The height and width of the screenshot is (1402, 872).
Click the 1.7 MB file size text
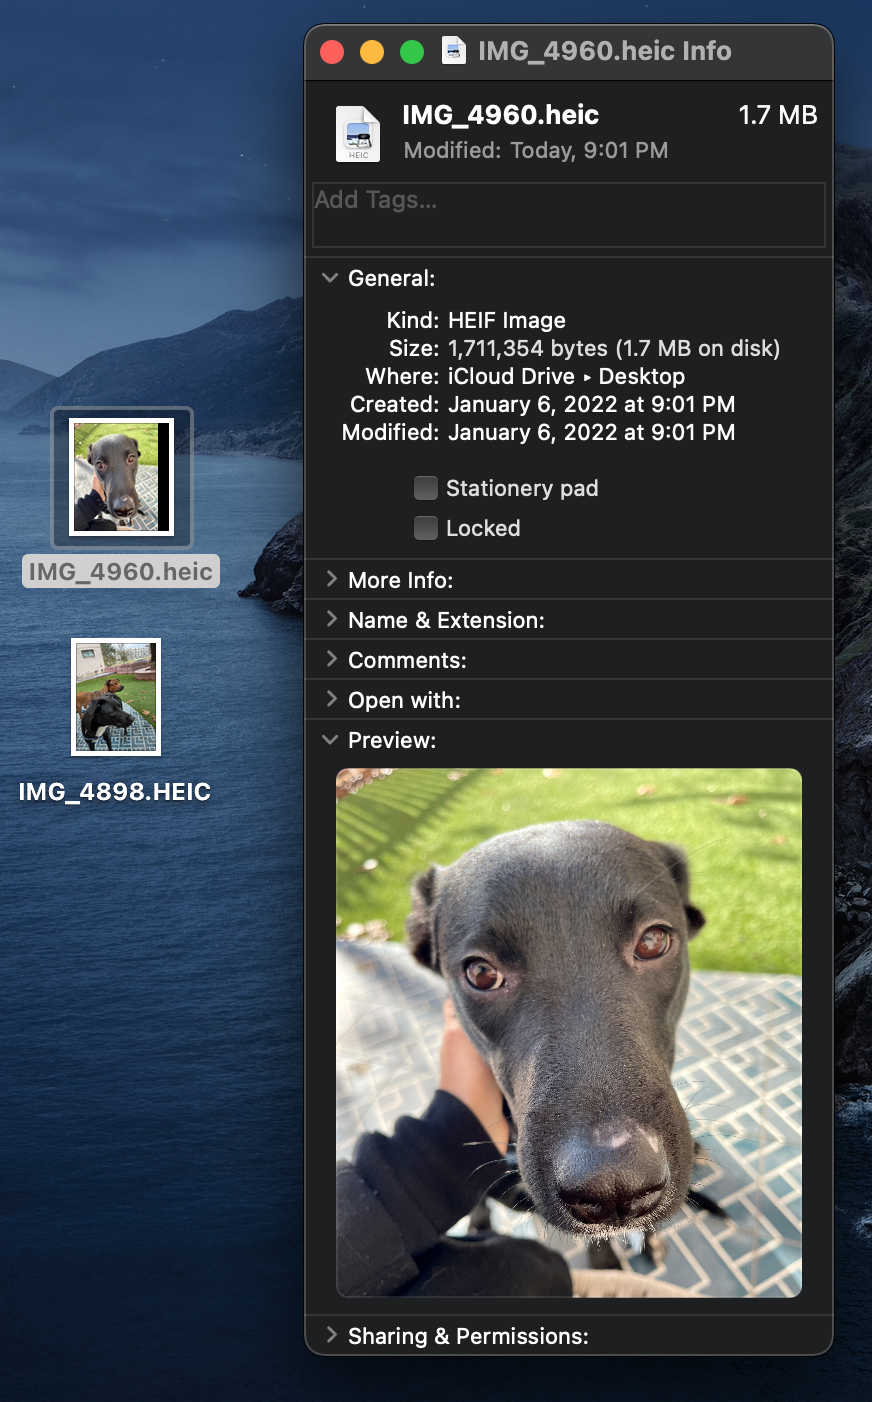coord(778,115)
